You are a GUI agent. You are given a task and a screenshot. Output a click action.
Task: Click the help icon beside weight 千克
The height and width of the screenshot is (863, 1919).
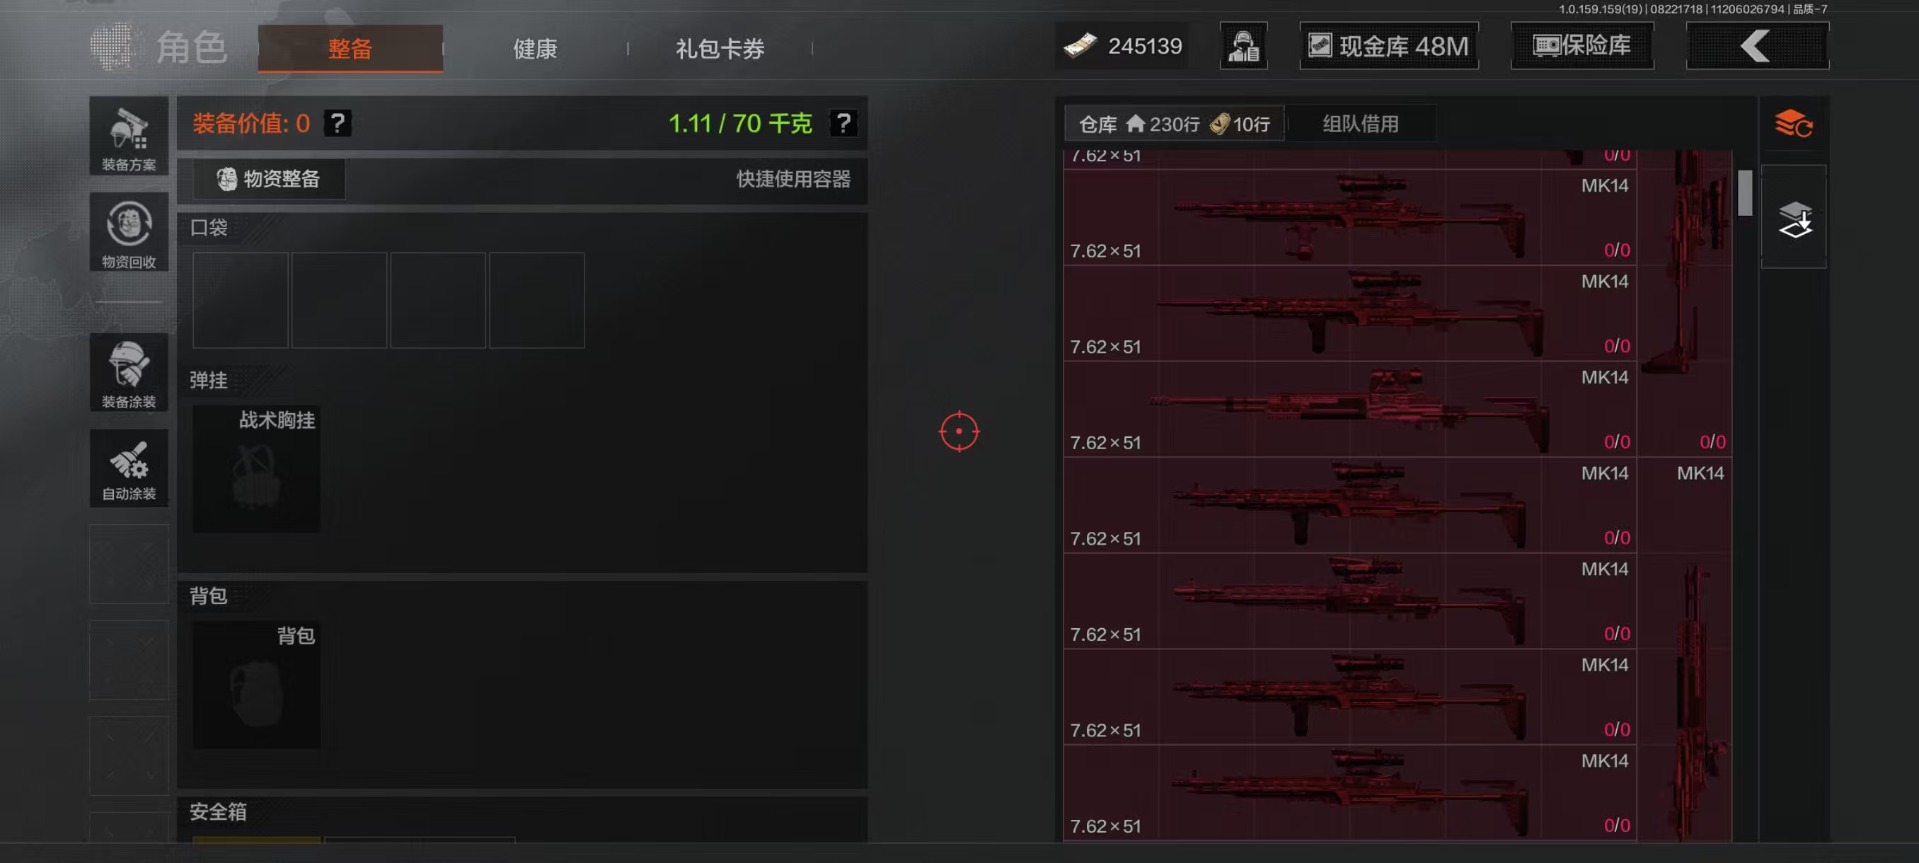(844, 123)
